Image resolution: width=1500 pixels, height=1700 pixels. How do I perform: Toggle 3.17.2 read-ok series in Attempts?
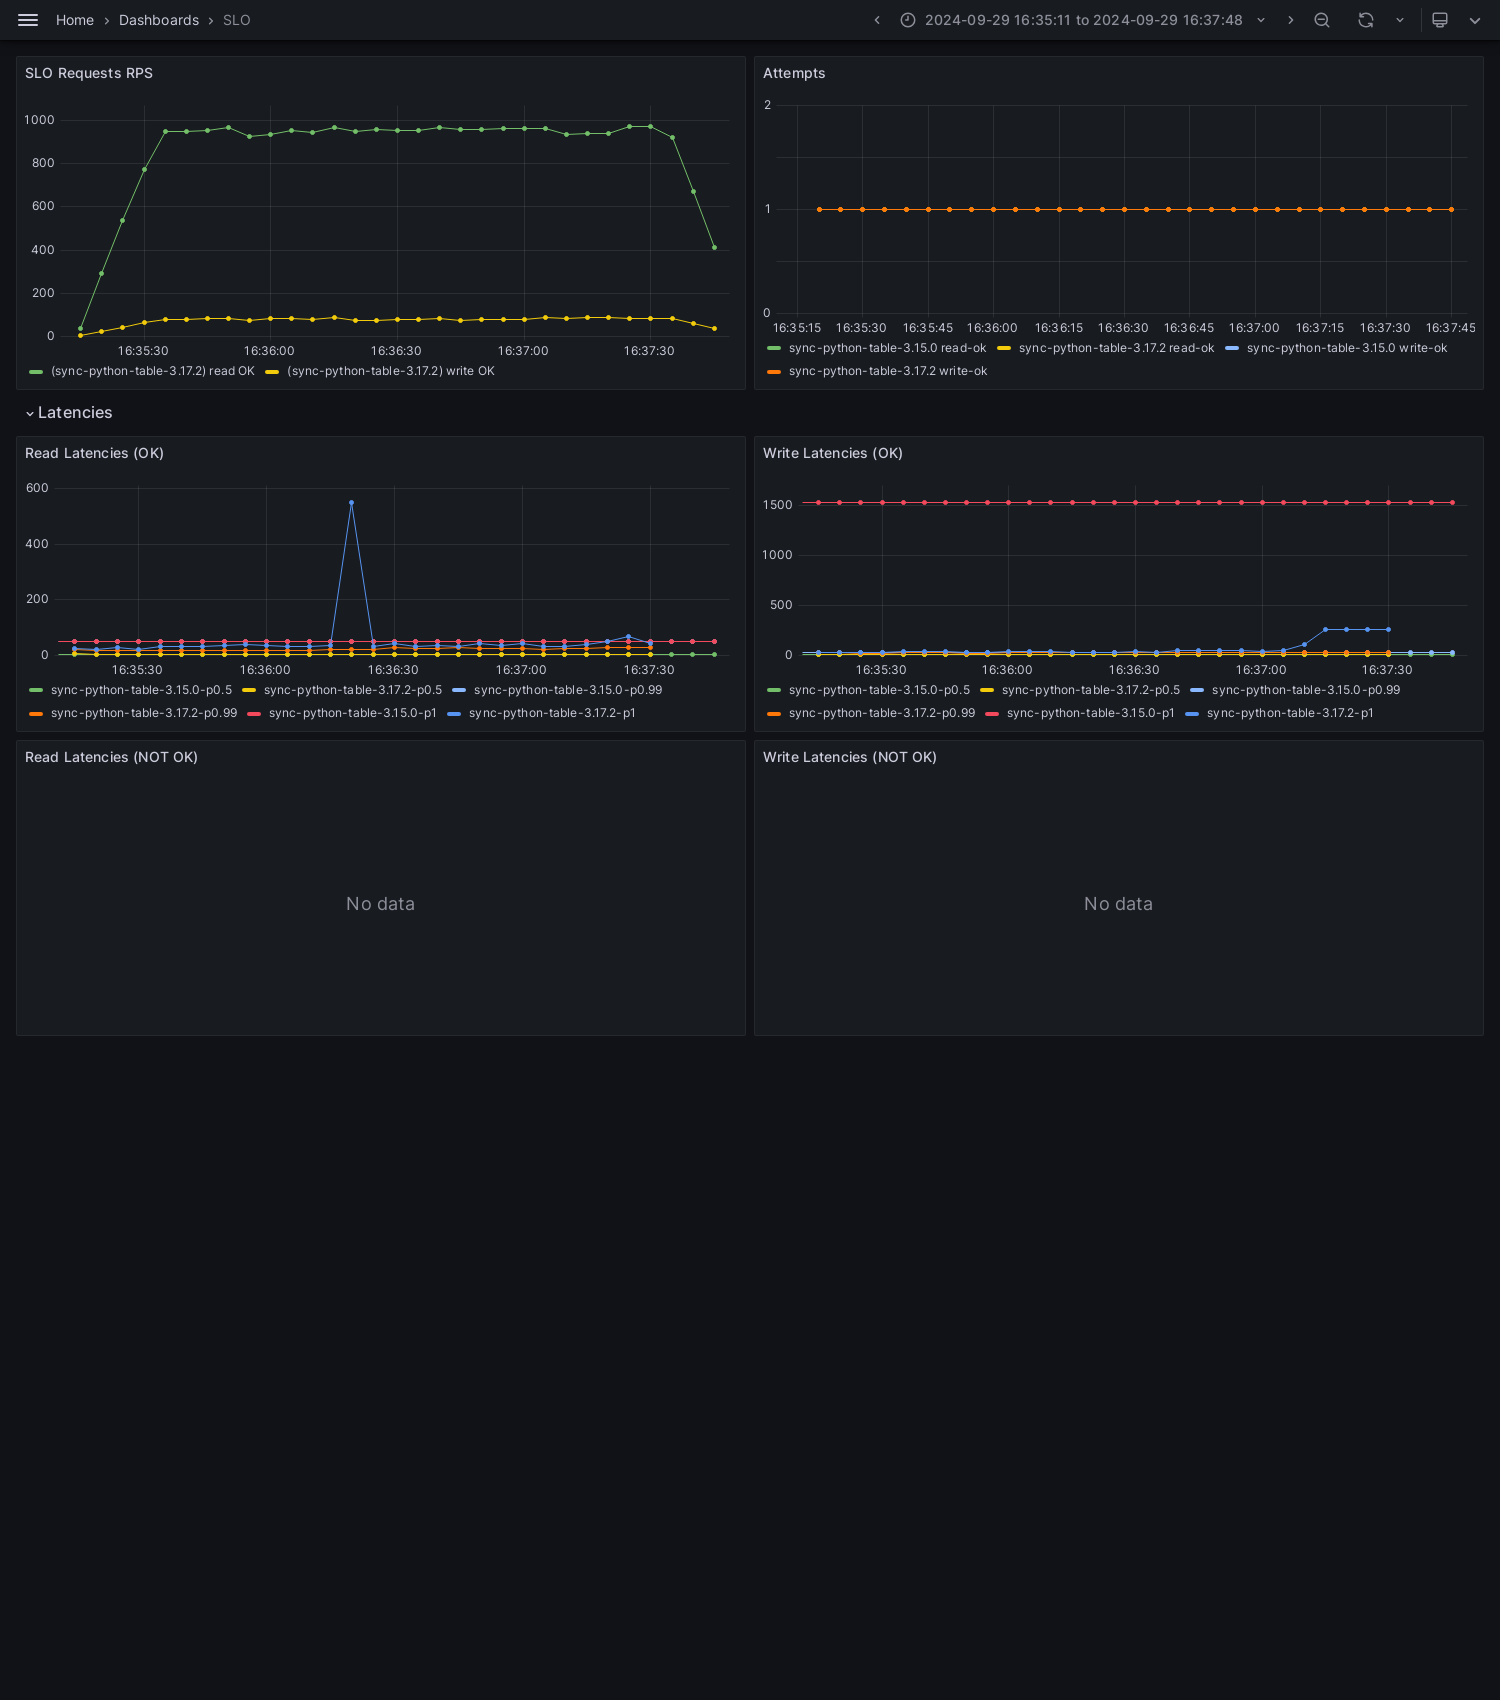[1116, 348]
